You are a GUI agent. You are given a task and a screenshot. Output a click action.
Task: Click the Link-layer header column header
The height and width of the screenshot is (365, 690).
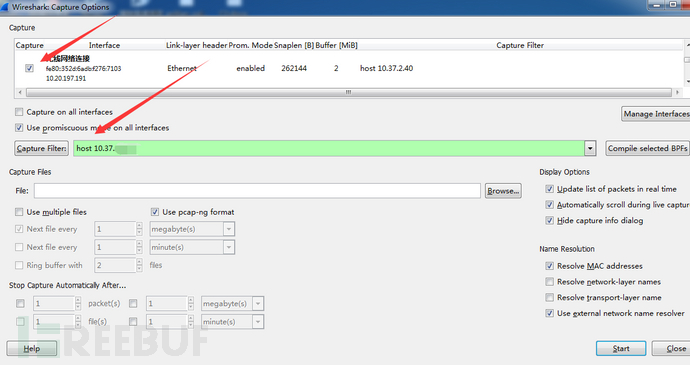[x=196, y=45]
